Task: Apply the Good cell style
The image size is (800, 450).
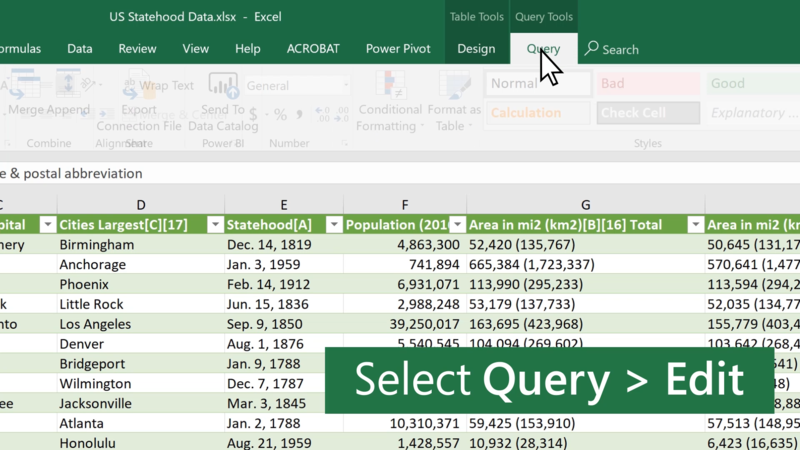Action: click(x=753, y=83)
